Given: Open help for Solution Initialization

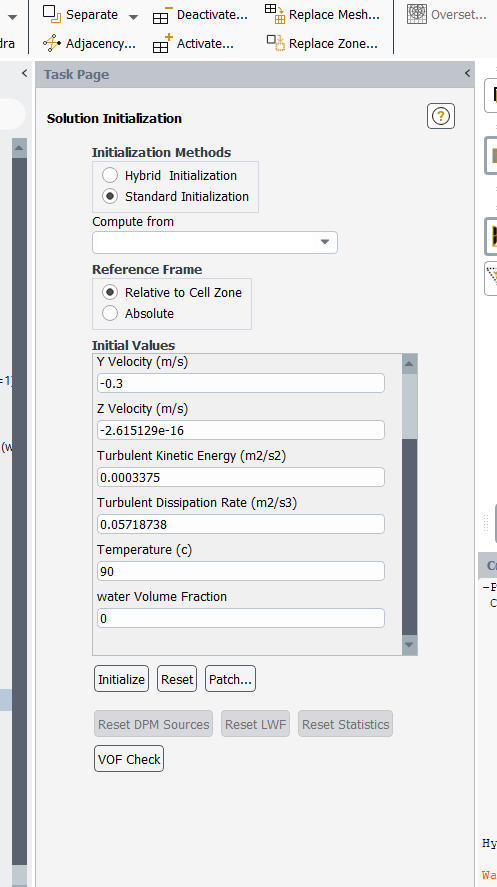Looking at the screenshot, I should (x=440, y=117).
